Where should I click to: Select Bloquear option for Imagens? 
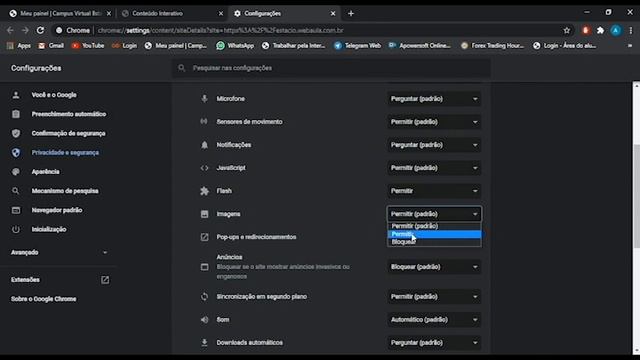click(x=434, y=242)
